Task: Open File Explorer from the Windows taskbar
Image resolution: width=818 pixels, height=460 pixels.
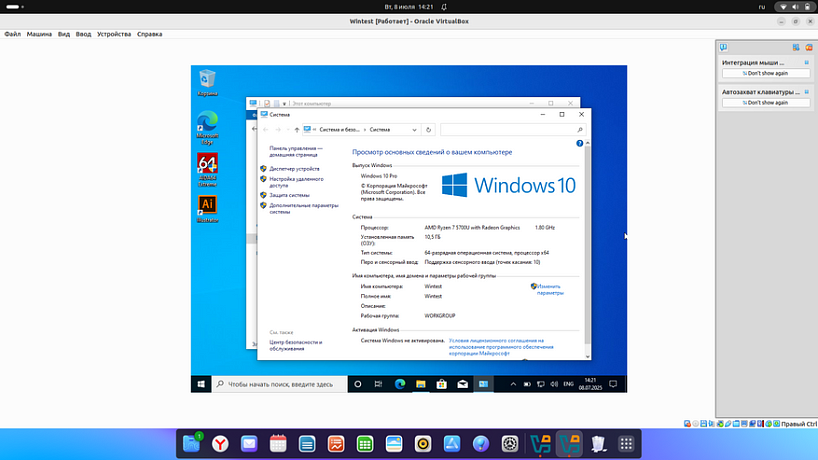Action: (x=421, y=384)
